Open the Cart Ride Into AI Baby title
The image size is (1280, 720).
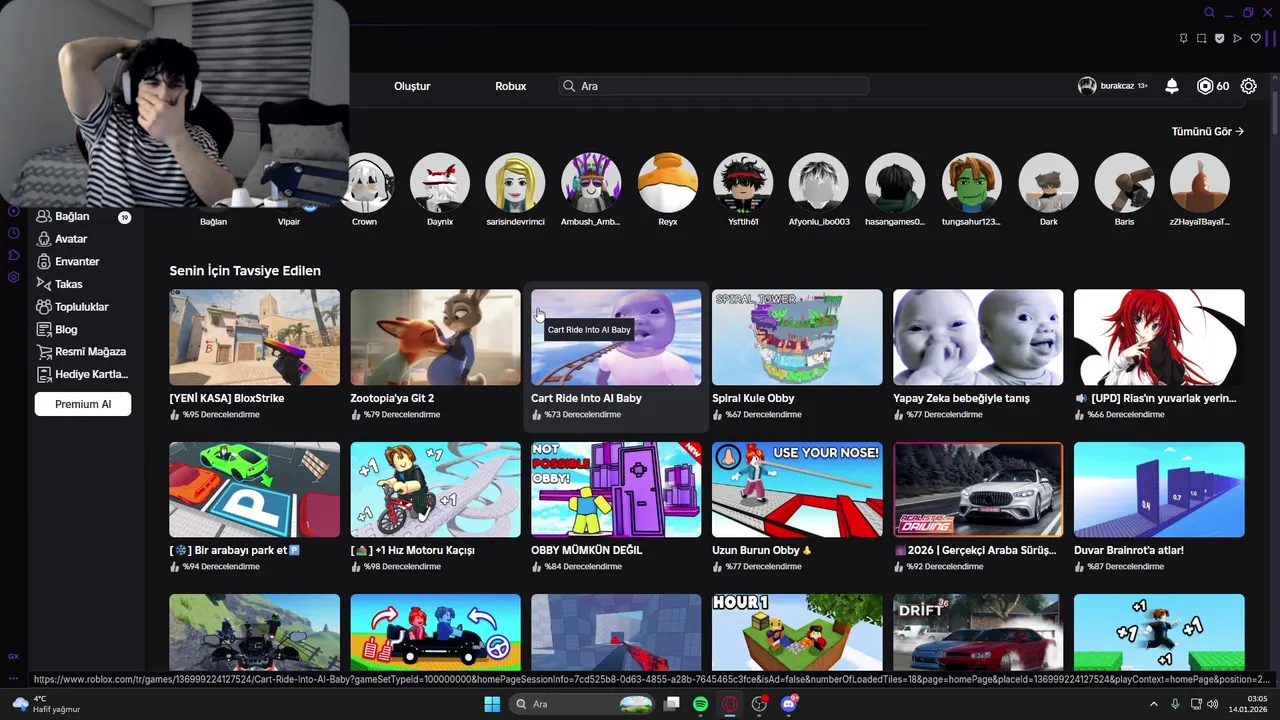pos(586,398)
